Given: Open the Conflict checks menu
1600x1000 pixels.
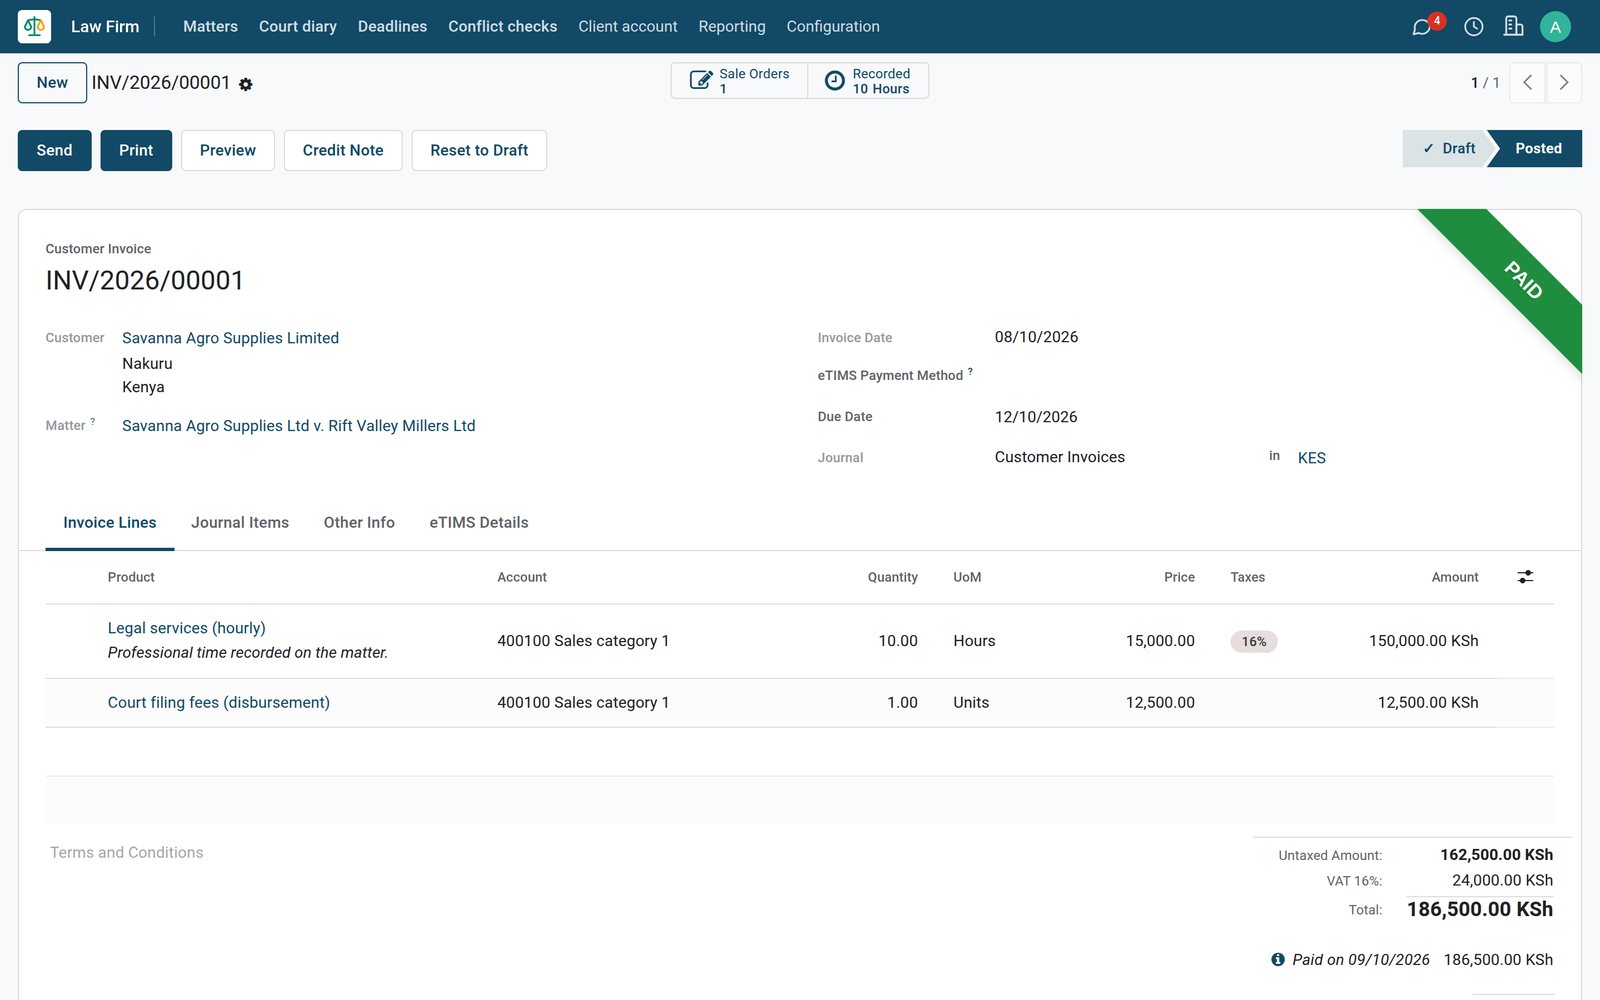Looking at the screenshot, I should 502,26.
